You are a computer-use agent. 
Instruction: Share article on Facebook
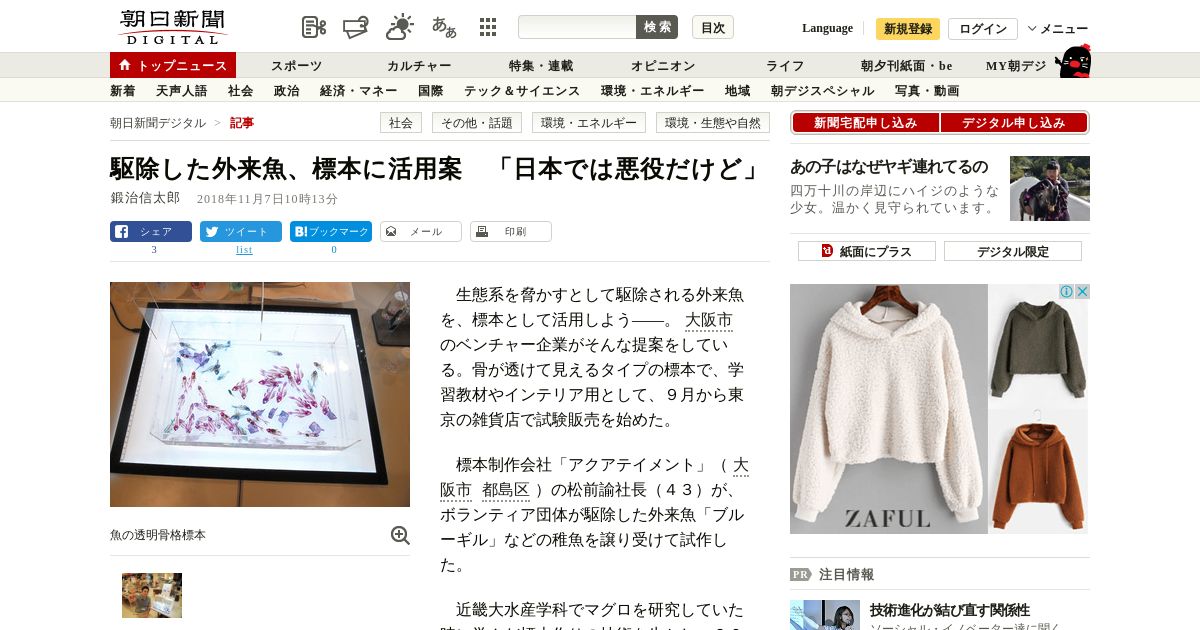coord(151,231)
